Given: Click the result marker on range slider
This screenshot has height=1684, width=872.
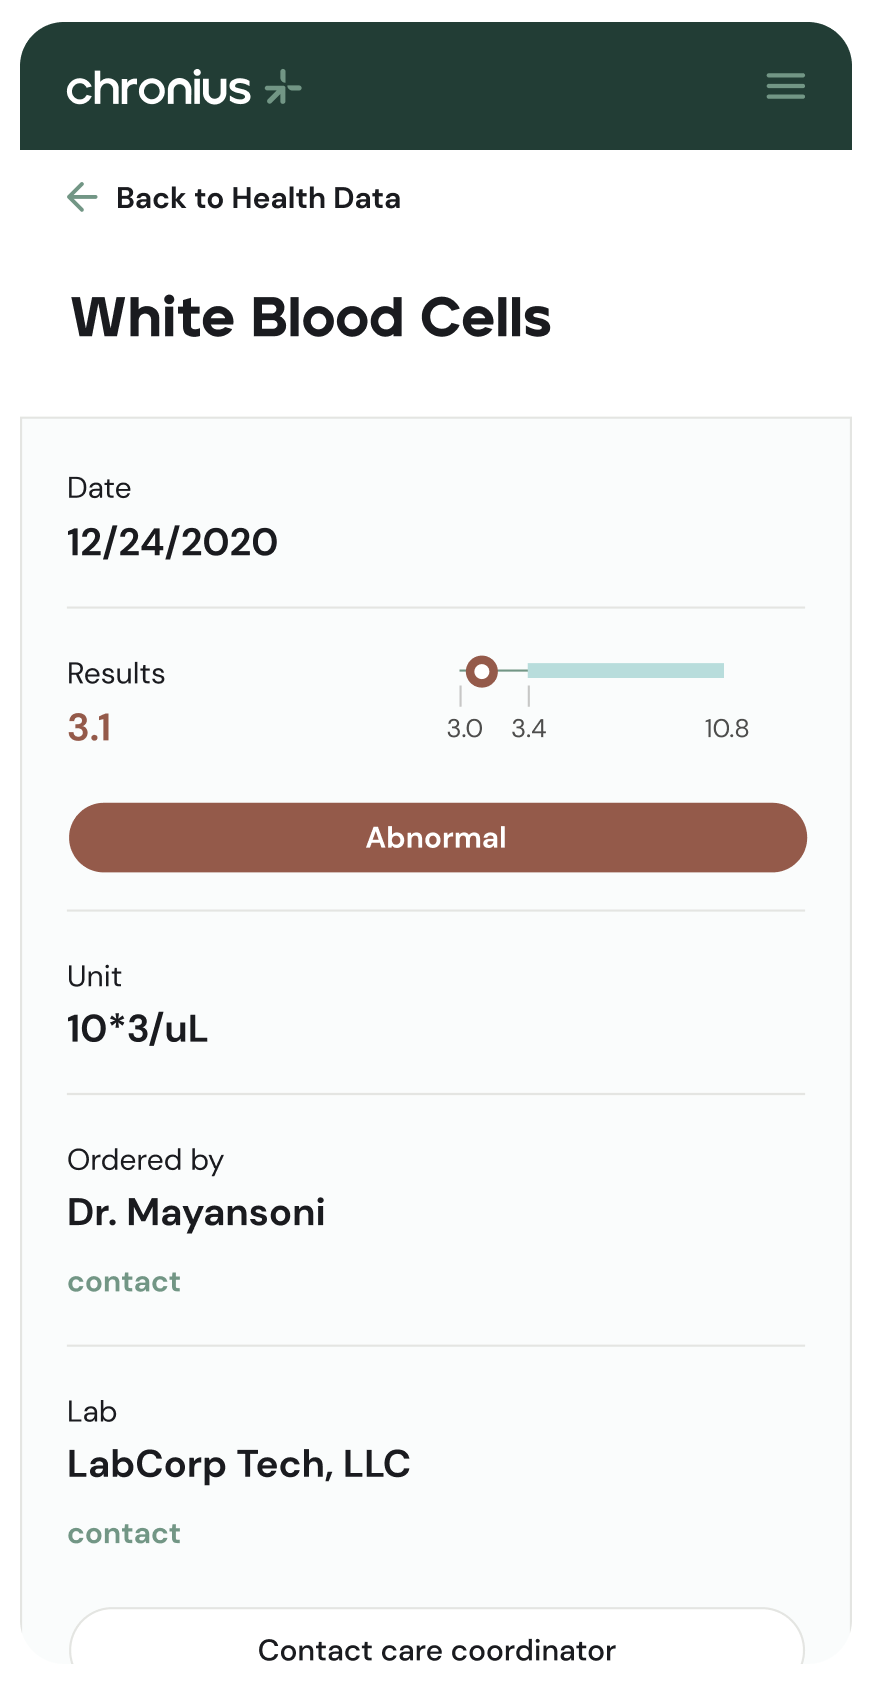Looking at the screenshot, I should (x=482, y=671).
